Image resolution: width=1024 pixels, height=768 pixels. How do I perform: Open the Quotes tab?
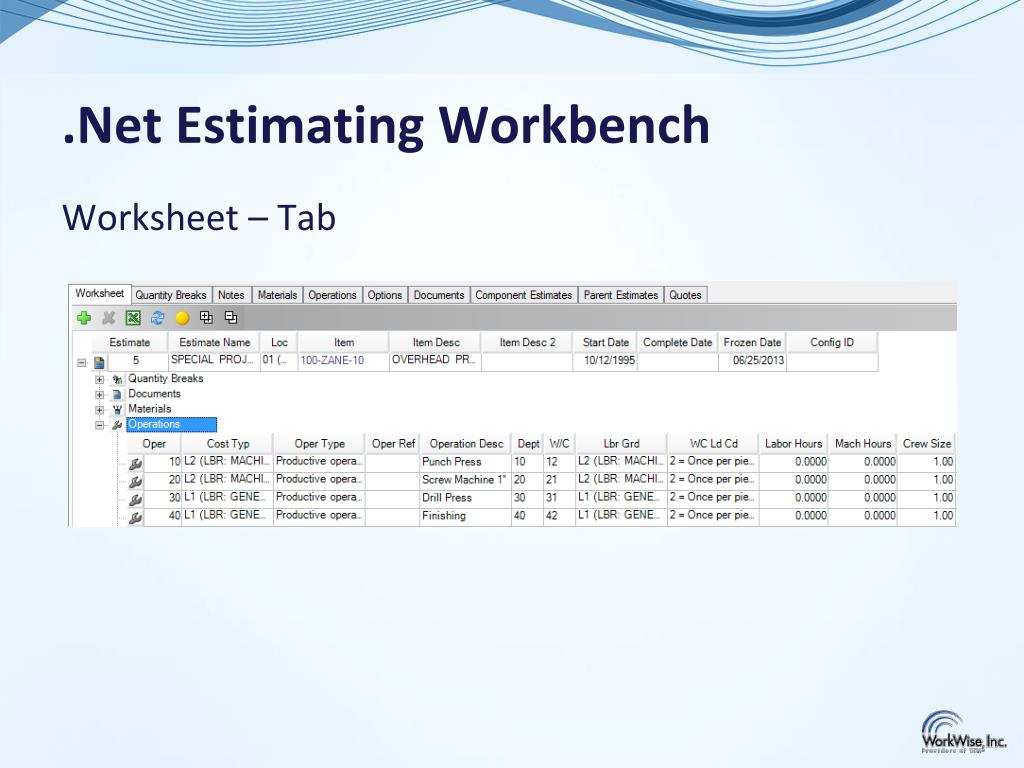[685, 295]
